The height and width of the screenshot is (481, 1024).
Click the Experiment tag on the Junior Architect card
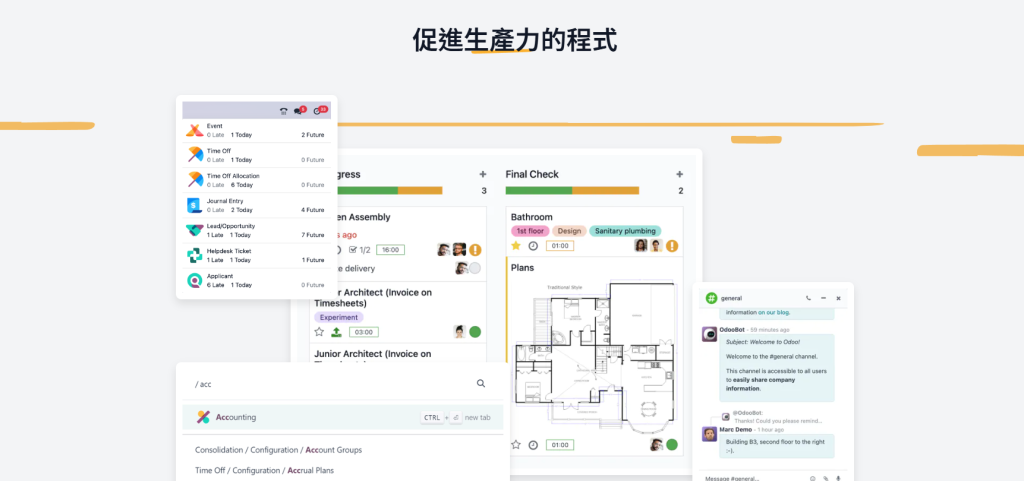339,317
